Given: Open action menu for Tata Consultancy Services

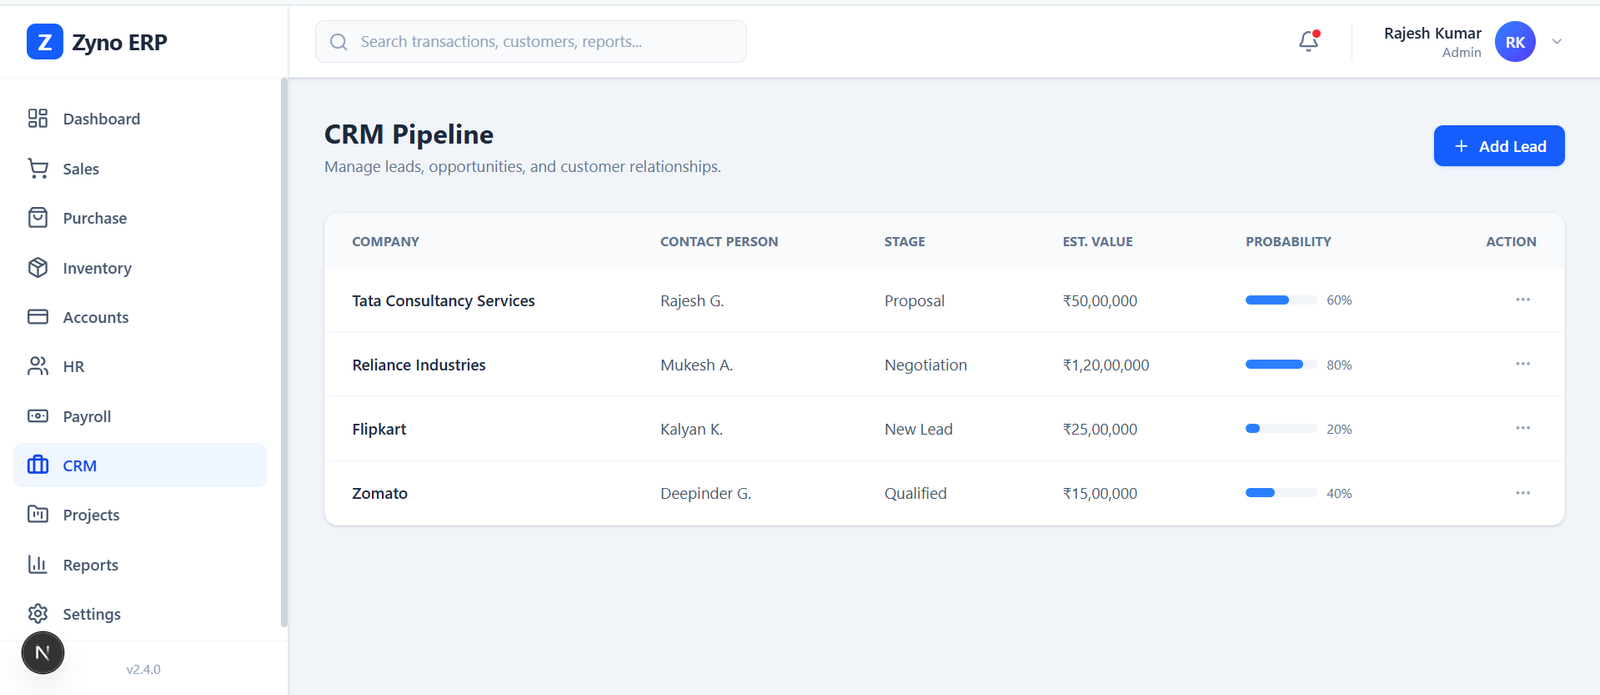Looking at the screenshot, I should pyautogui.click(x=1522, y=300).
